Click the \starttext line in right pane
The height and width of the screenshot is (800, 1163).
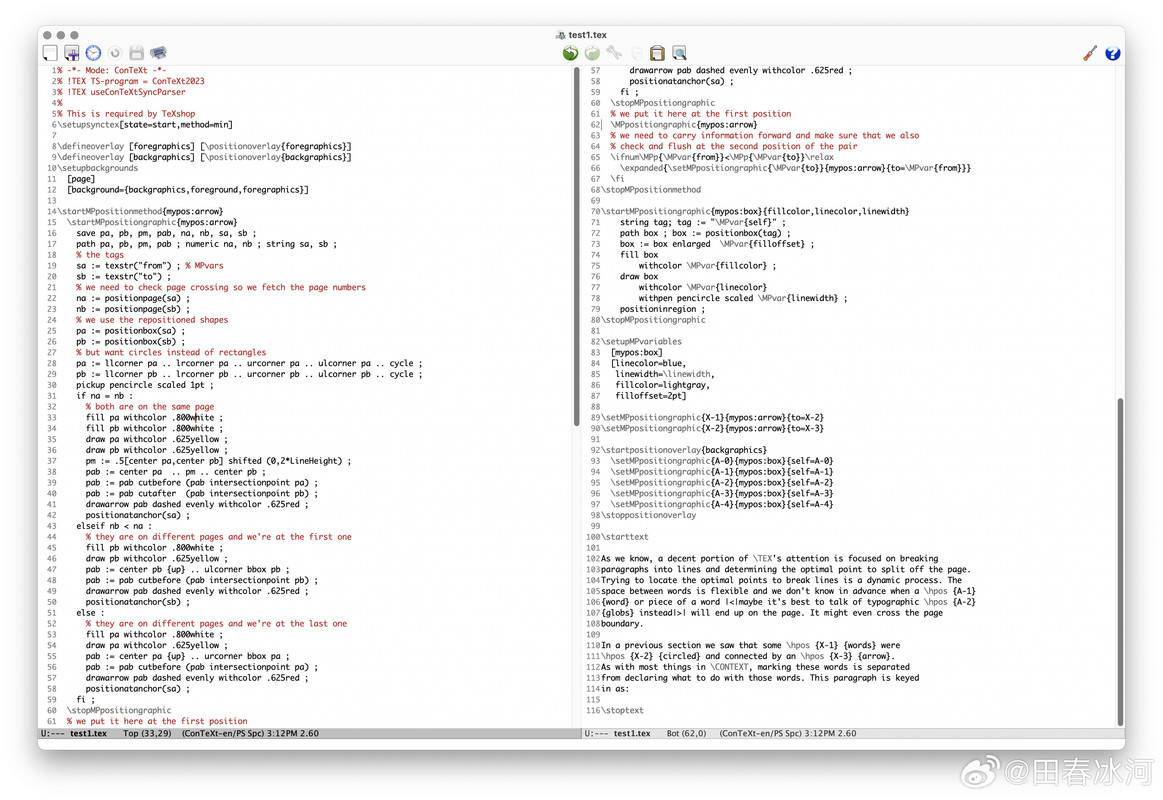(x=625, y=537)
